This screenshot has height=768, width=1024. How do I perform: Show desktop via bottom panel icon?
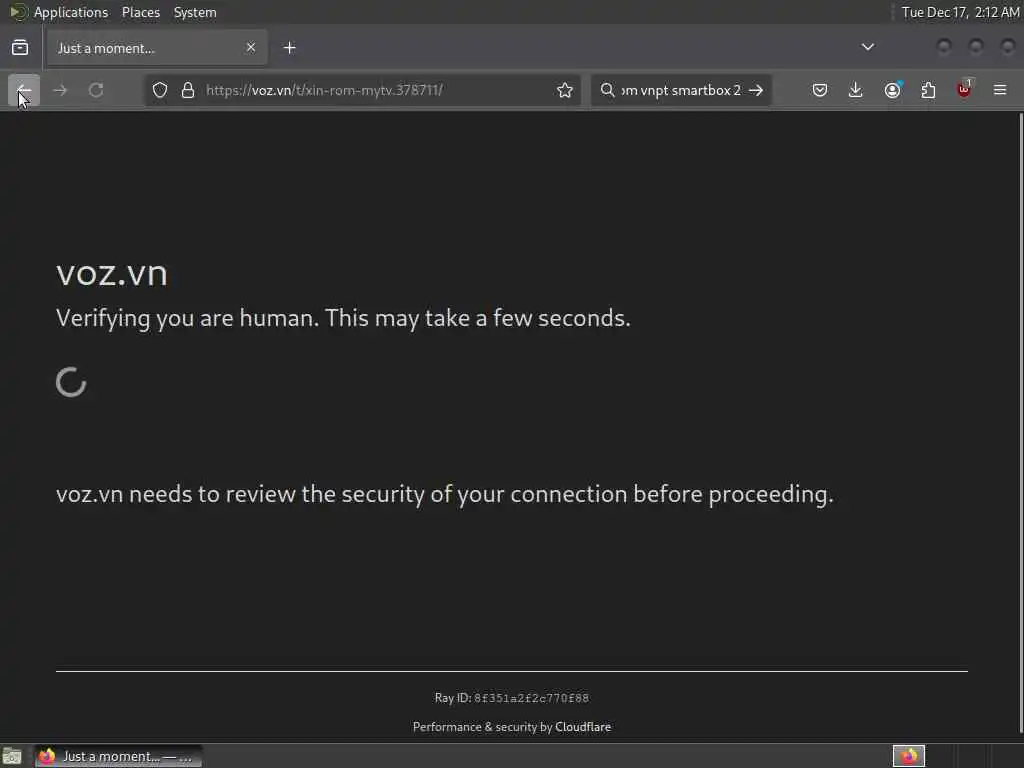[12, 756]
